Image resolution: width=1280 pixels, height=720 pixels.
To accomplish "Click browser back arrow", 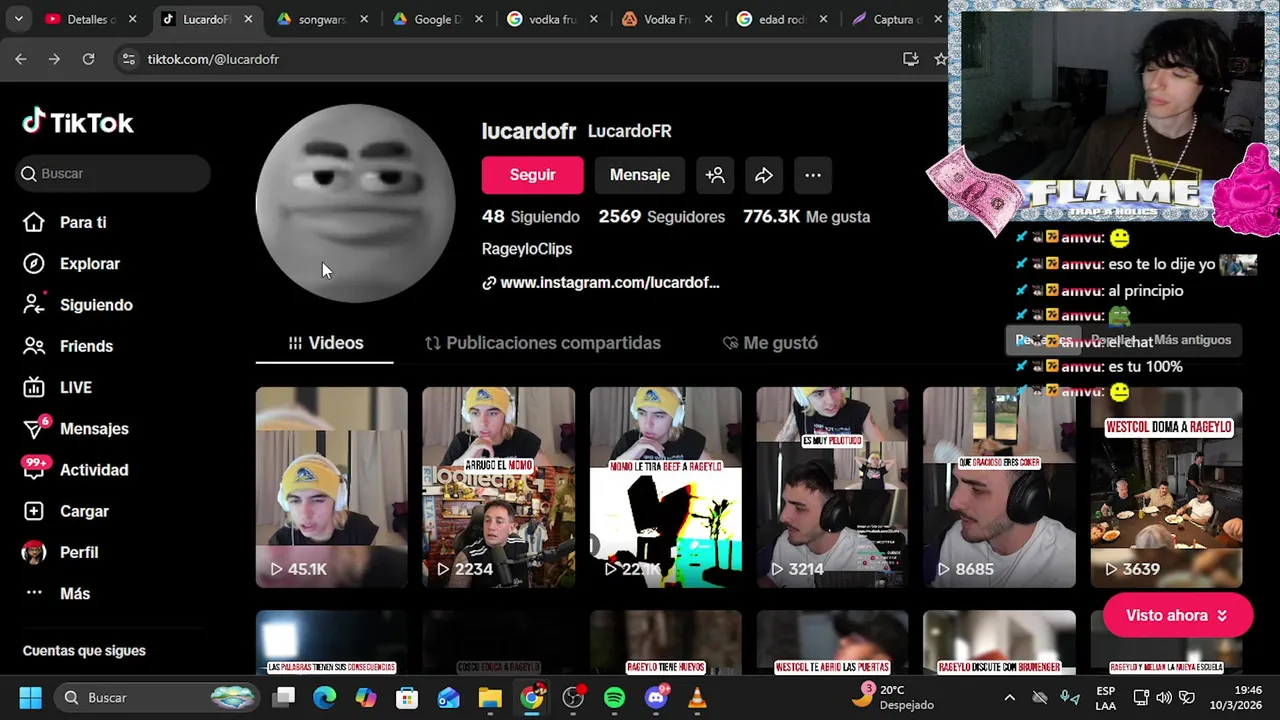I will (21, 59).
